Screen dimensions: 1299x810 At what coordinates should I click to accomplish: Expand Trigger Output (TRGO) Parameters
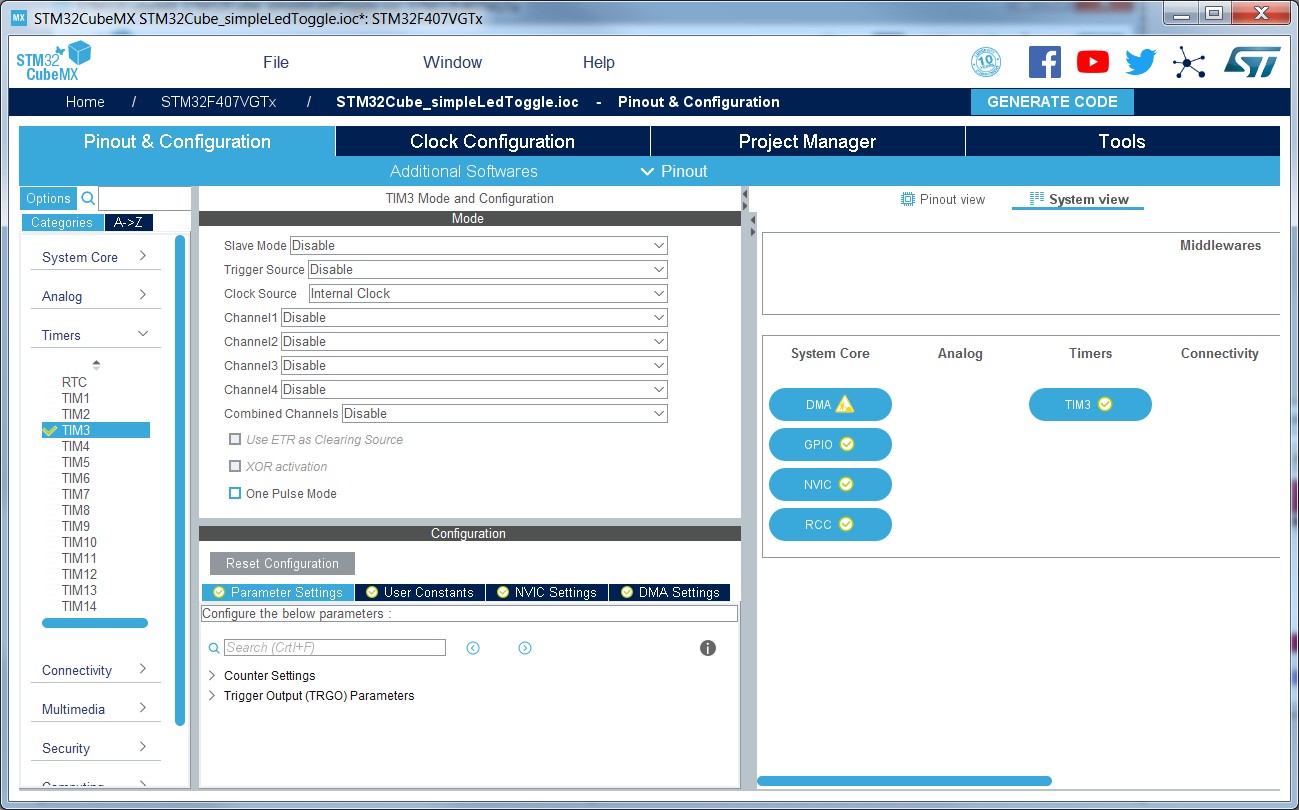212,695
